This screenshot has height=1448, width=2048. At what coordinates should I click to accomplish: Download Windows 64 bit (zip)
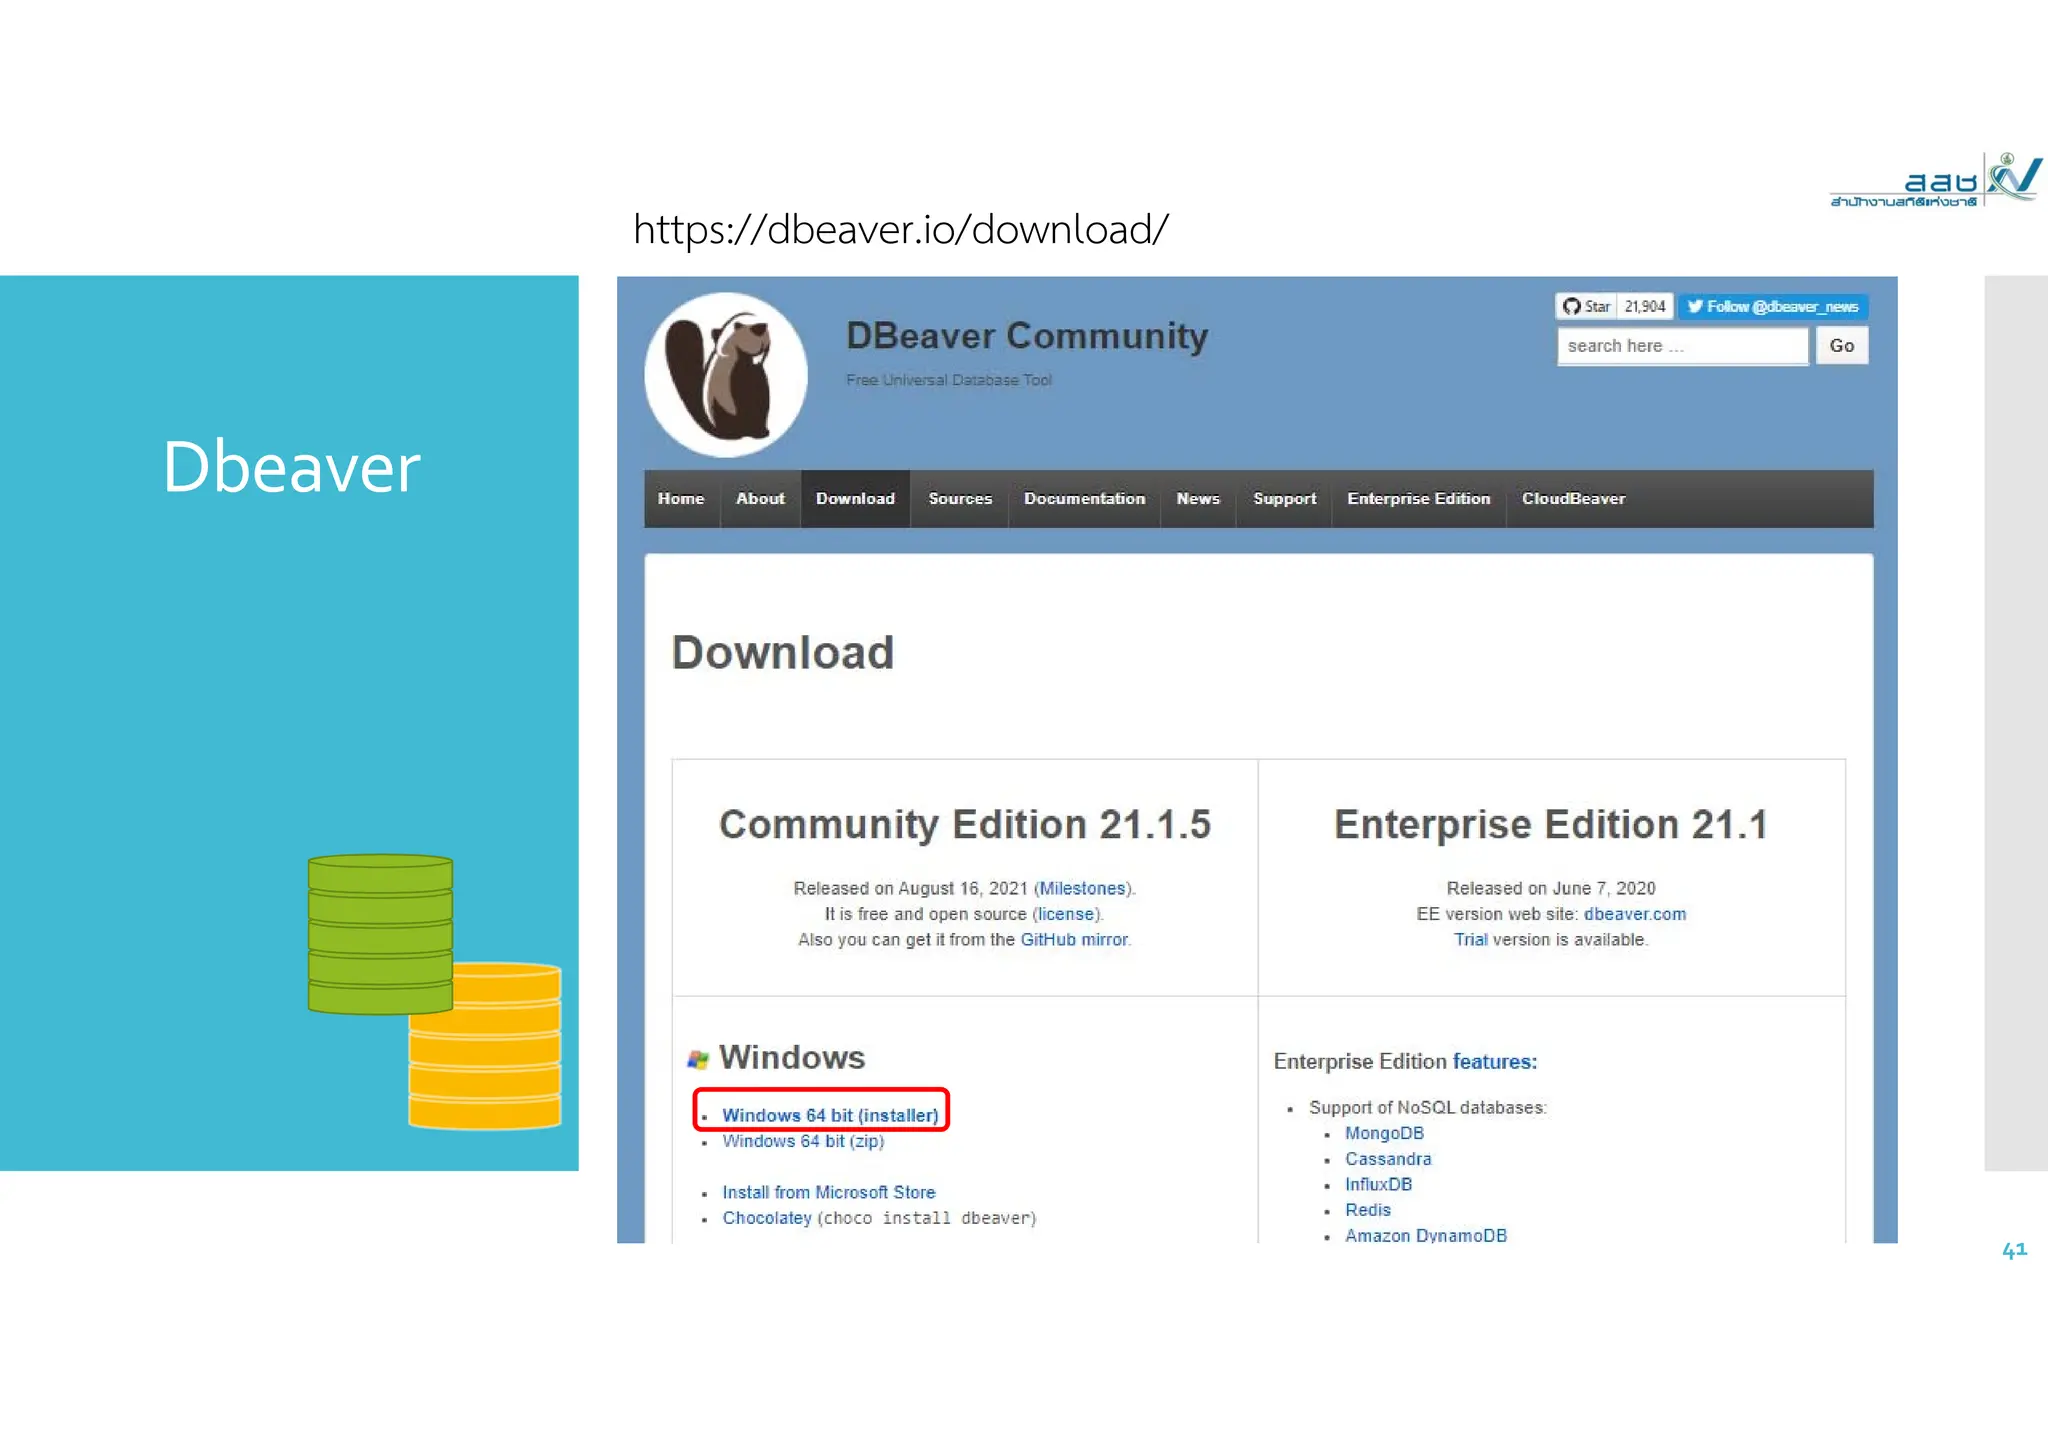[803, 1141]
